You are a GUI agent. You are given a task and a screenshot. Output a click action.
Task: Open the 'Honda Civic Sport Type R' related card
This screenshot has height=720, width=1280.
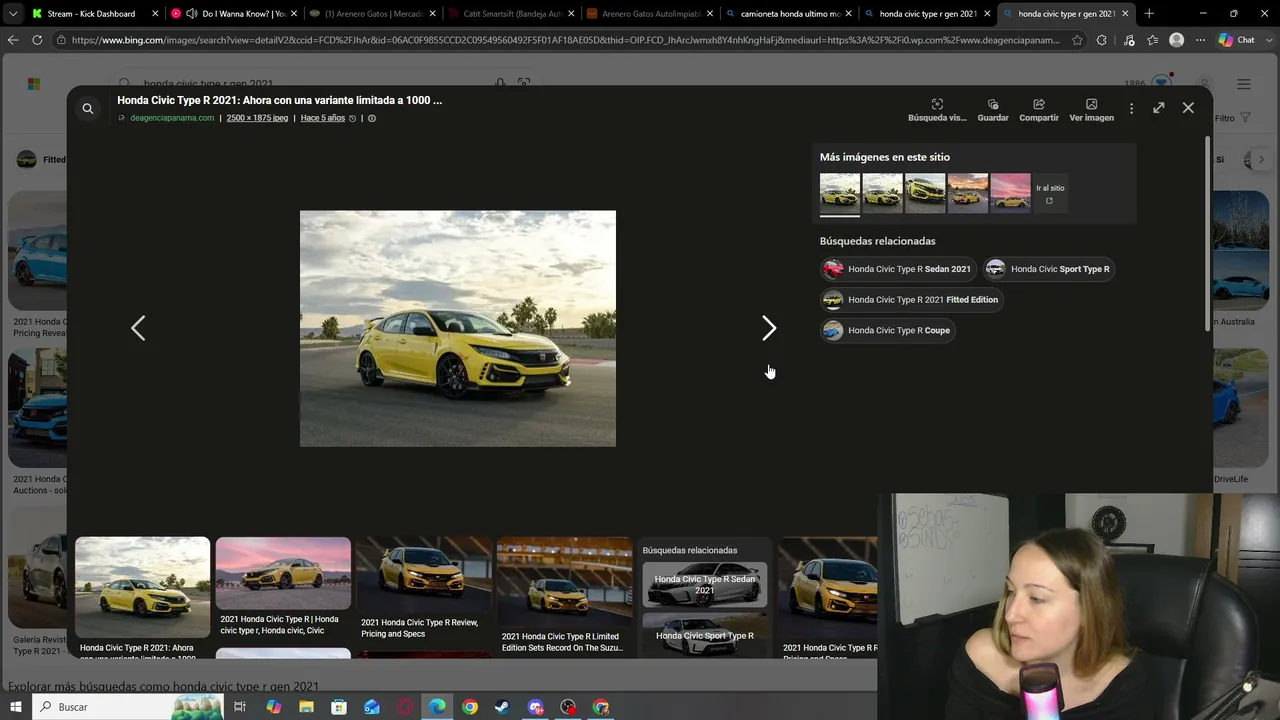[x=705, y=635]
